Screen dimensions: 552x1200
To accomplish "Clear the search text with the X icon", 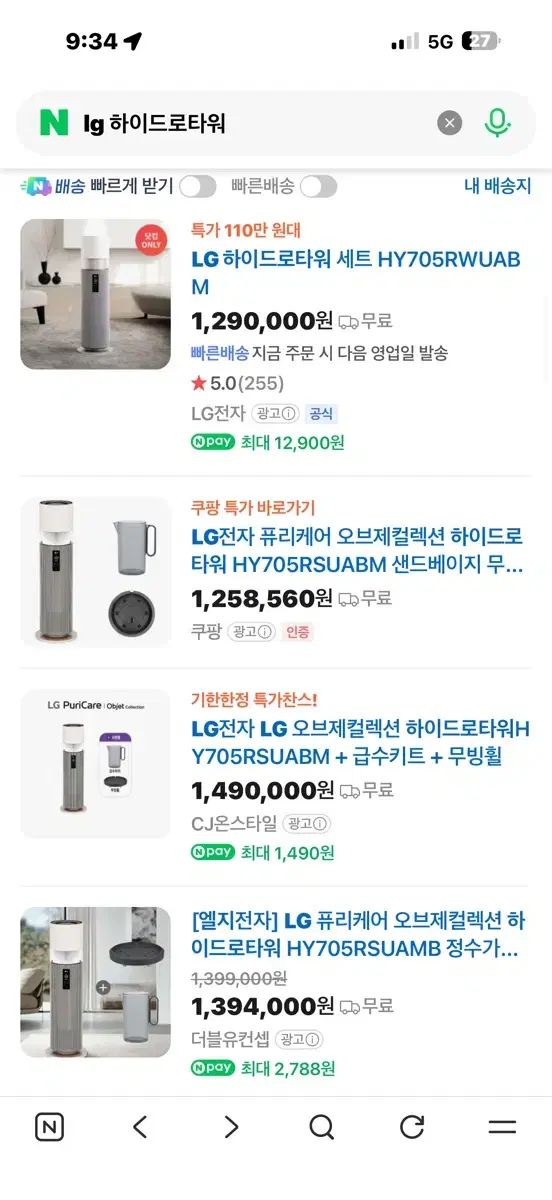I will coord(450,123).
